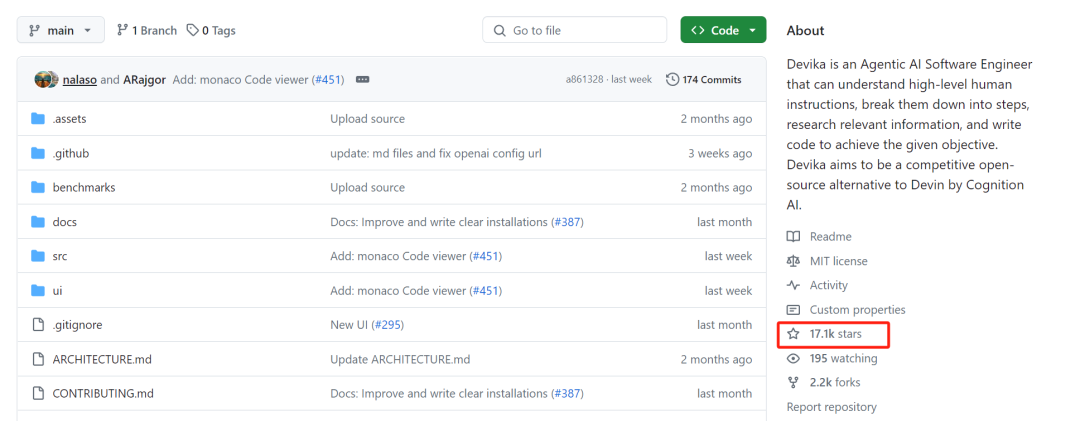The width and height of the screenshot is (1080, 421).
Task: Open the docs folder name
Action: click(65, 222)
